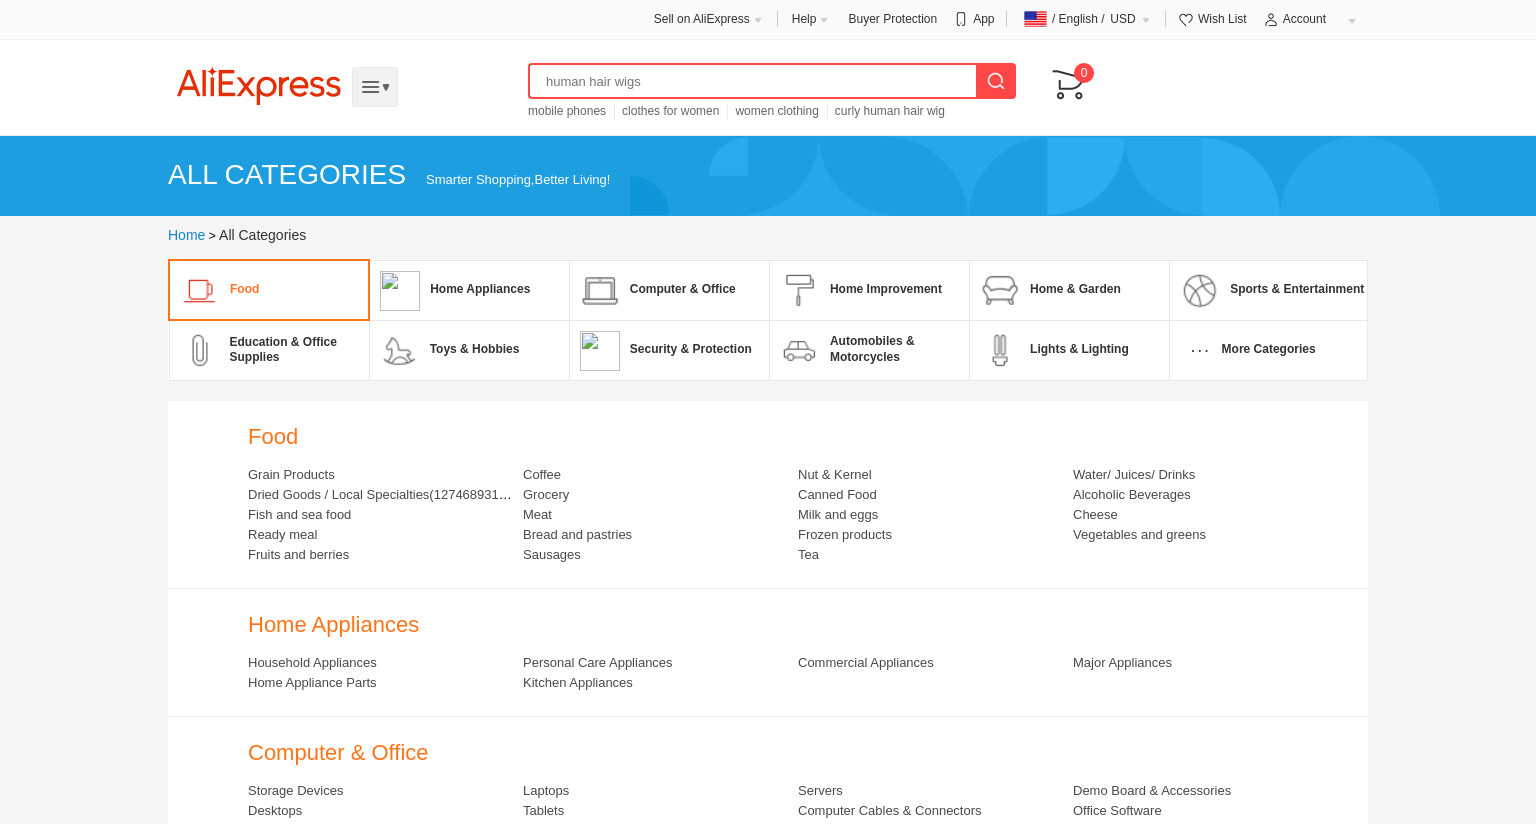1536x824 pixels.
Task: Select the Home Appliances category label
Action: pyautogui.click(x=480, y=289)
